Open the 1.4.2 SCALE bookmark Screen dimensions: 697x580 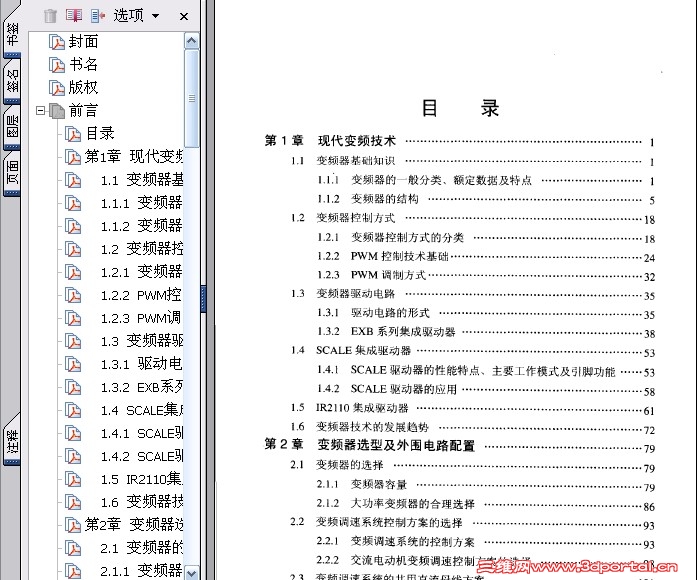coord(142,456)
